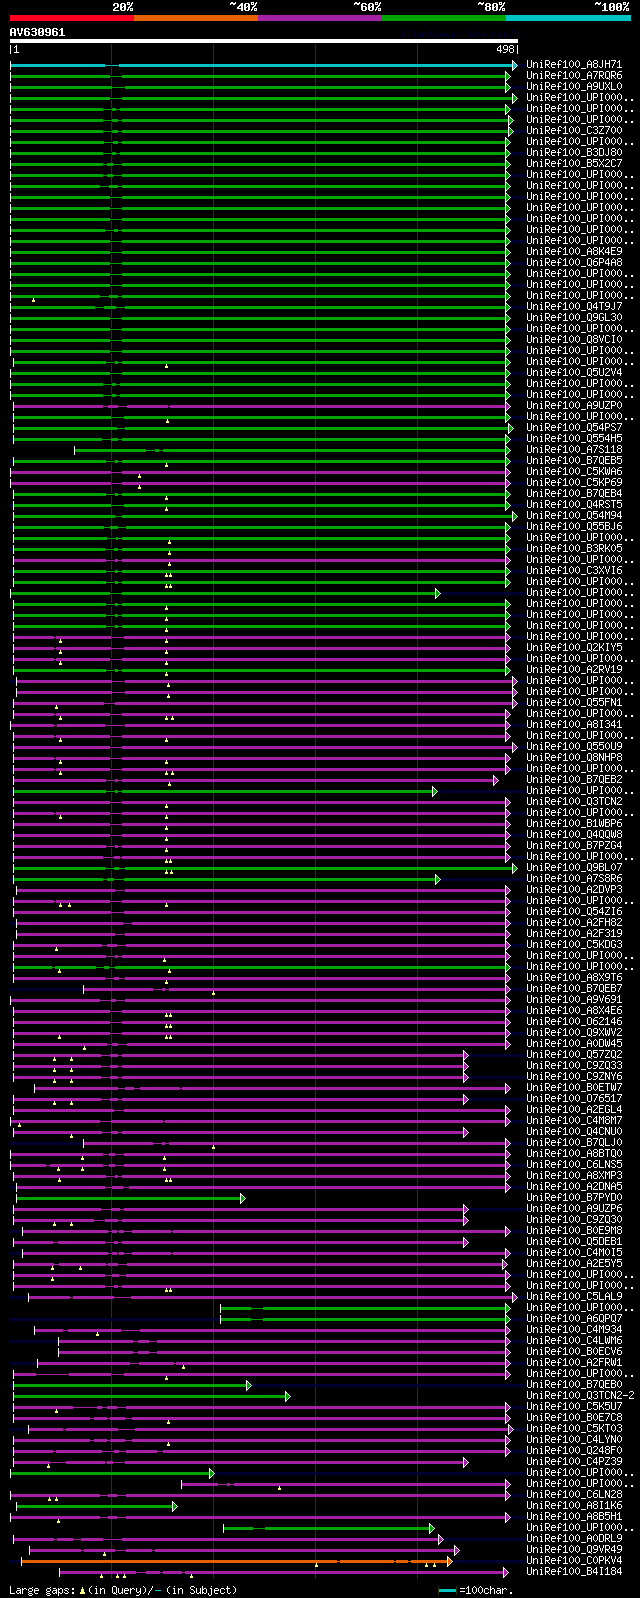Click the orange ~40% identity legend segment
Screen dimensions: 640x1598
coord(196,18)
